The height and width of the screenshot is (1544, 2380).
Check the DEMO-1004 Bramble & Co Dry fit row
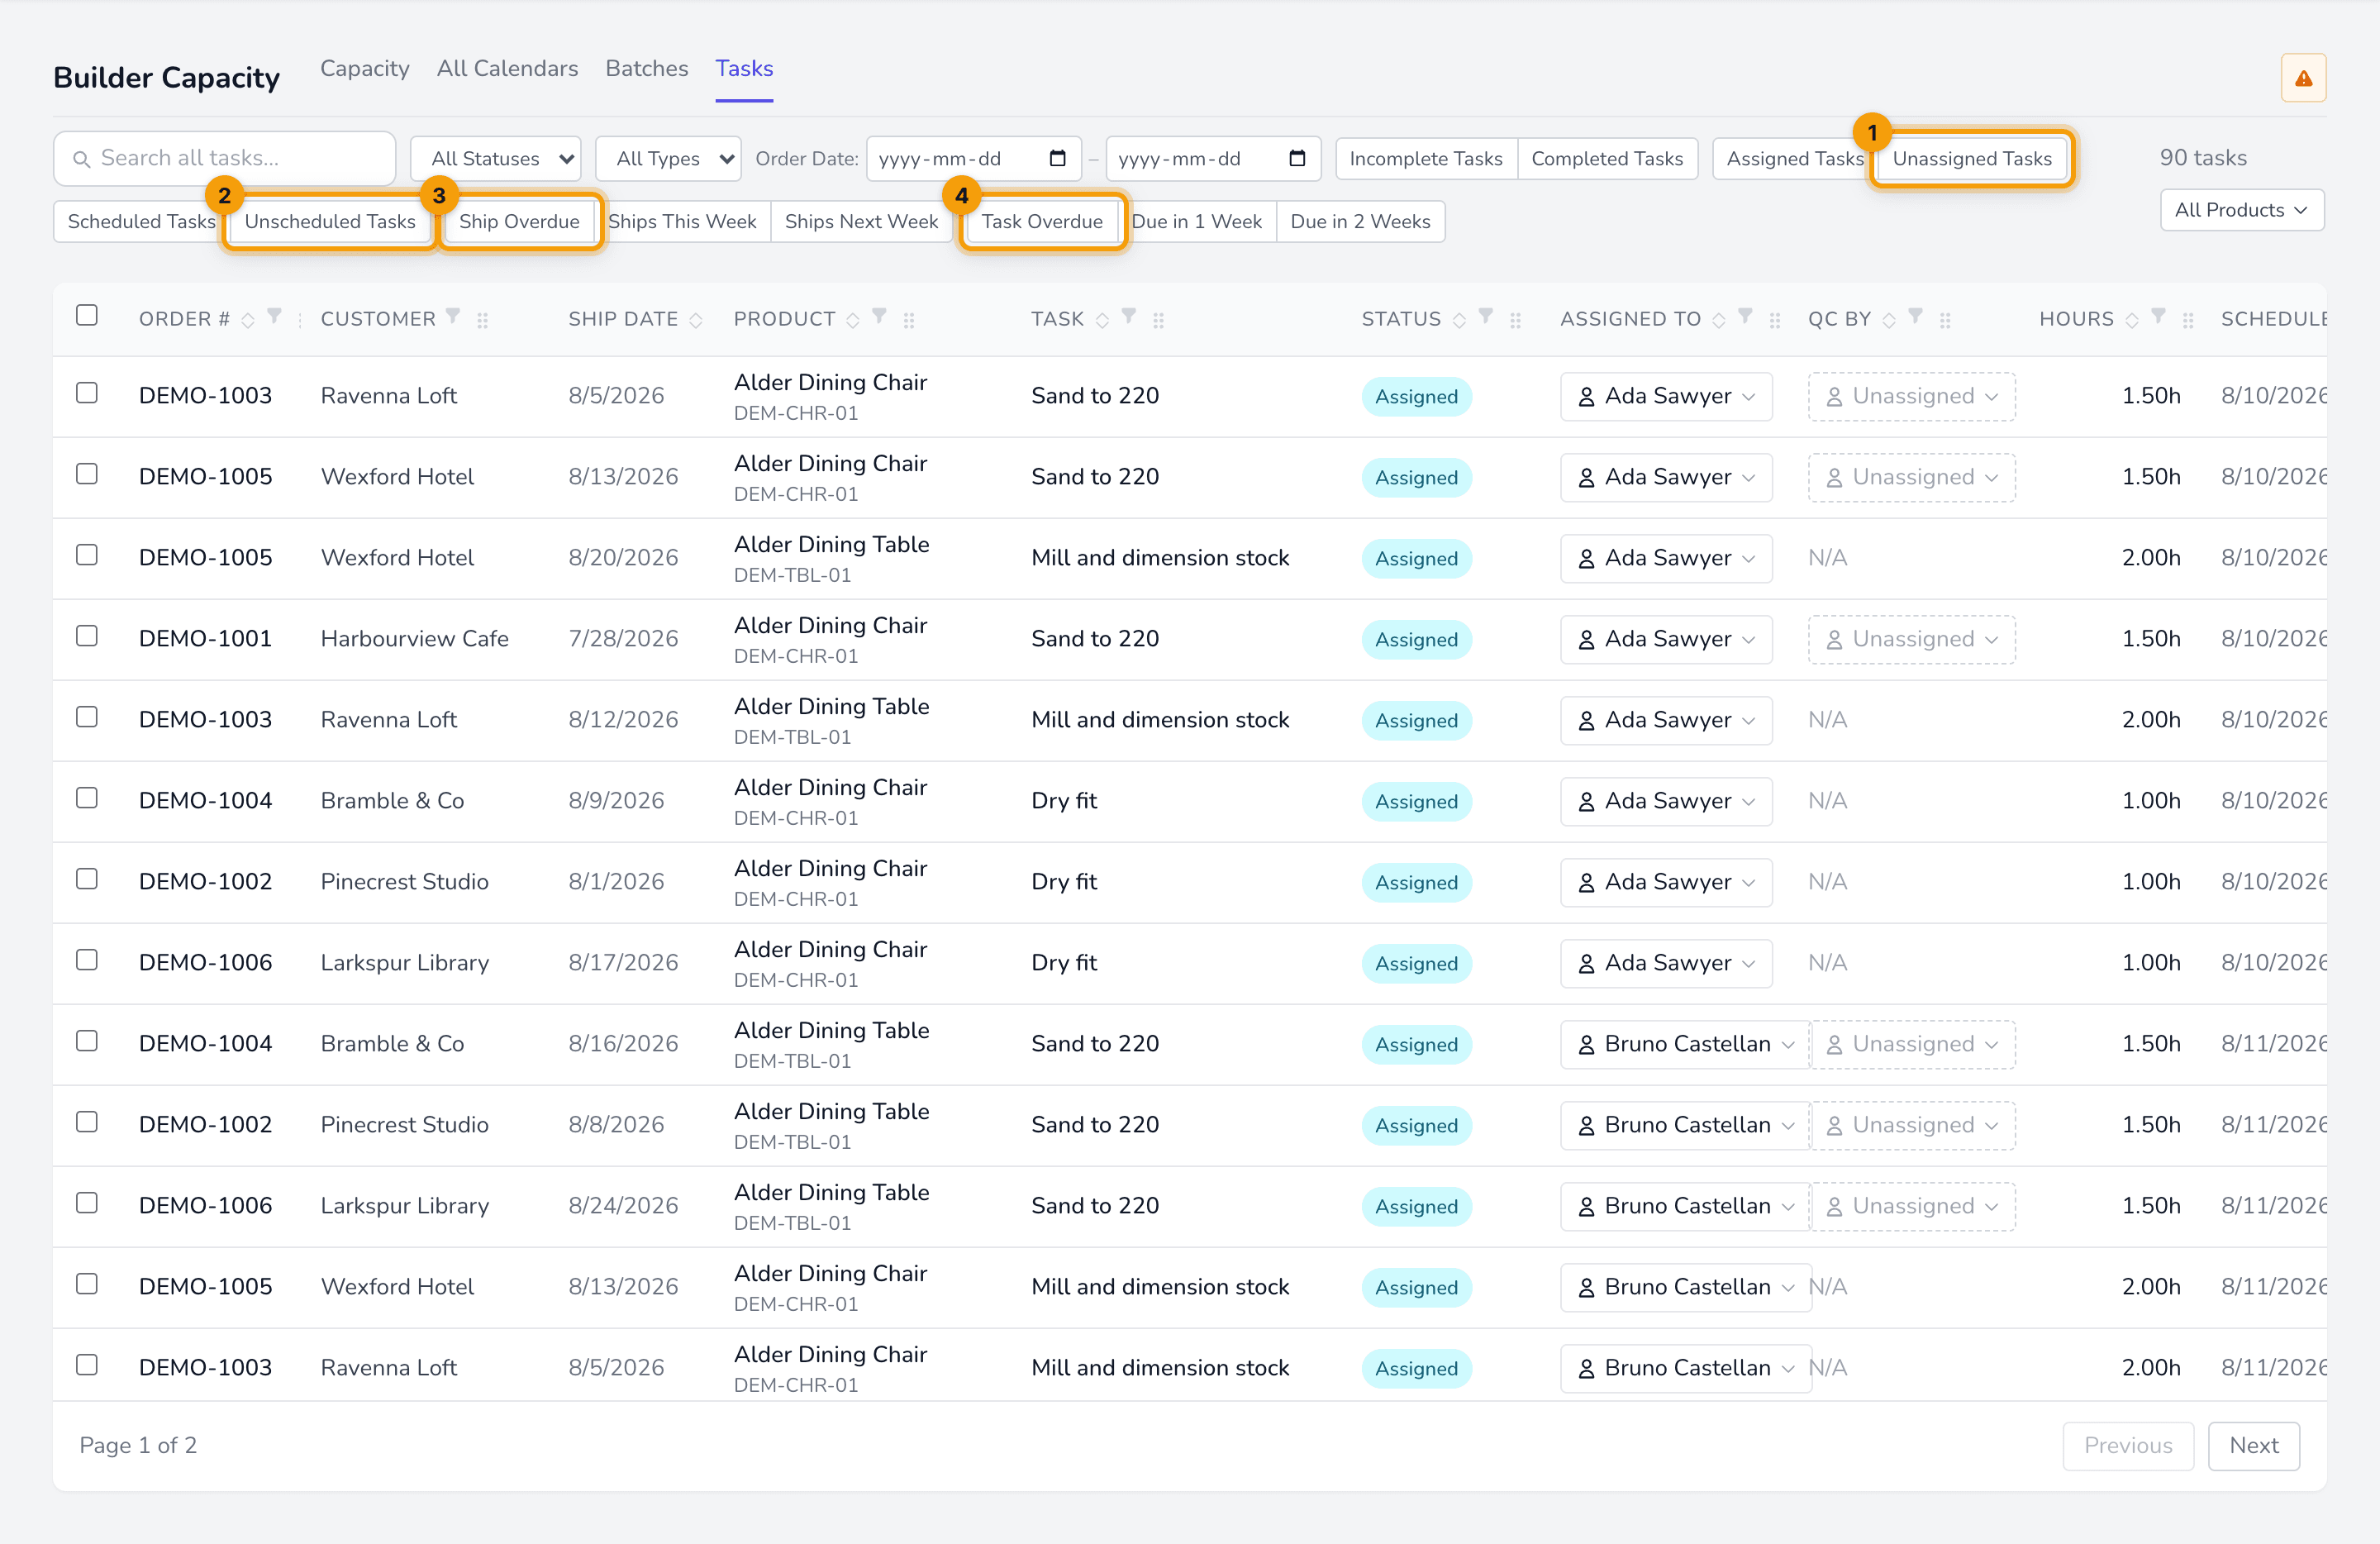click(x=87, y=798)
